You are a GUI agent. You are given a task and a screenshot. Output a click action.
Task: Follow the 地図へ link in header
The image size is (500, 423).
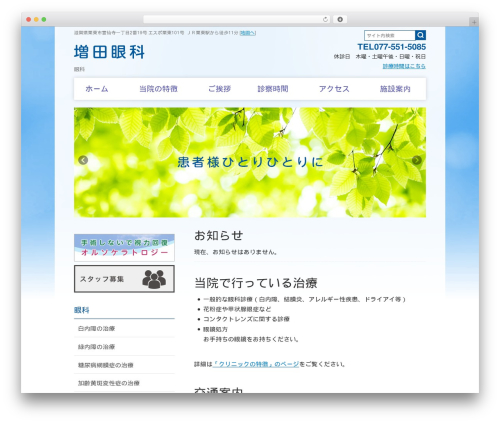coord(248,33)
